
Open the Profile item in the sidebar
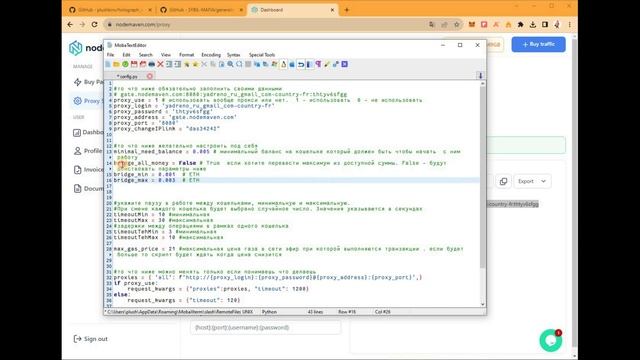tap(88, 151)
